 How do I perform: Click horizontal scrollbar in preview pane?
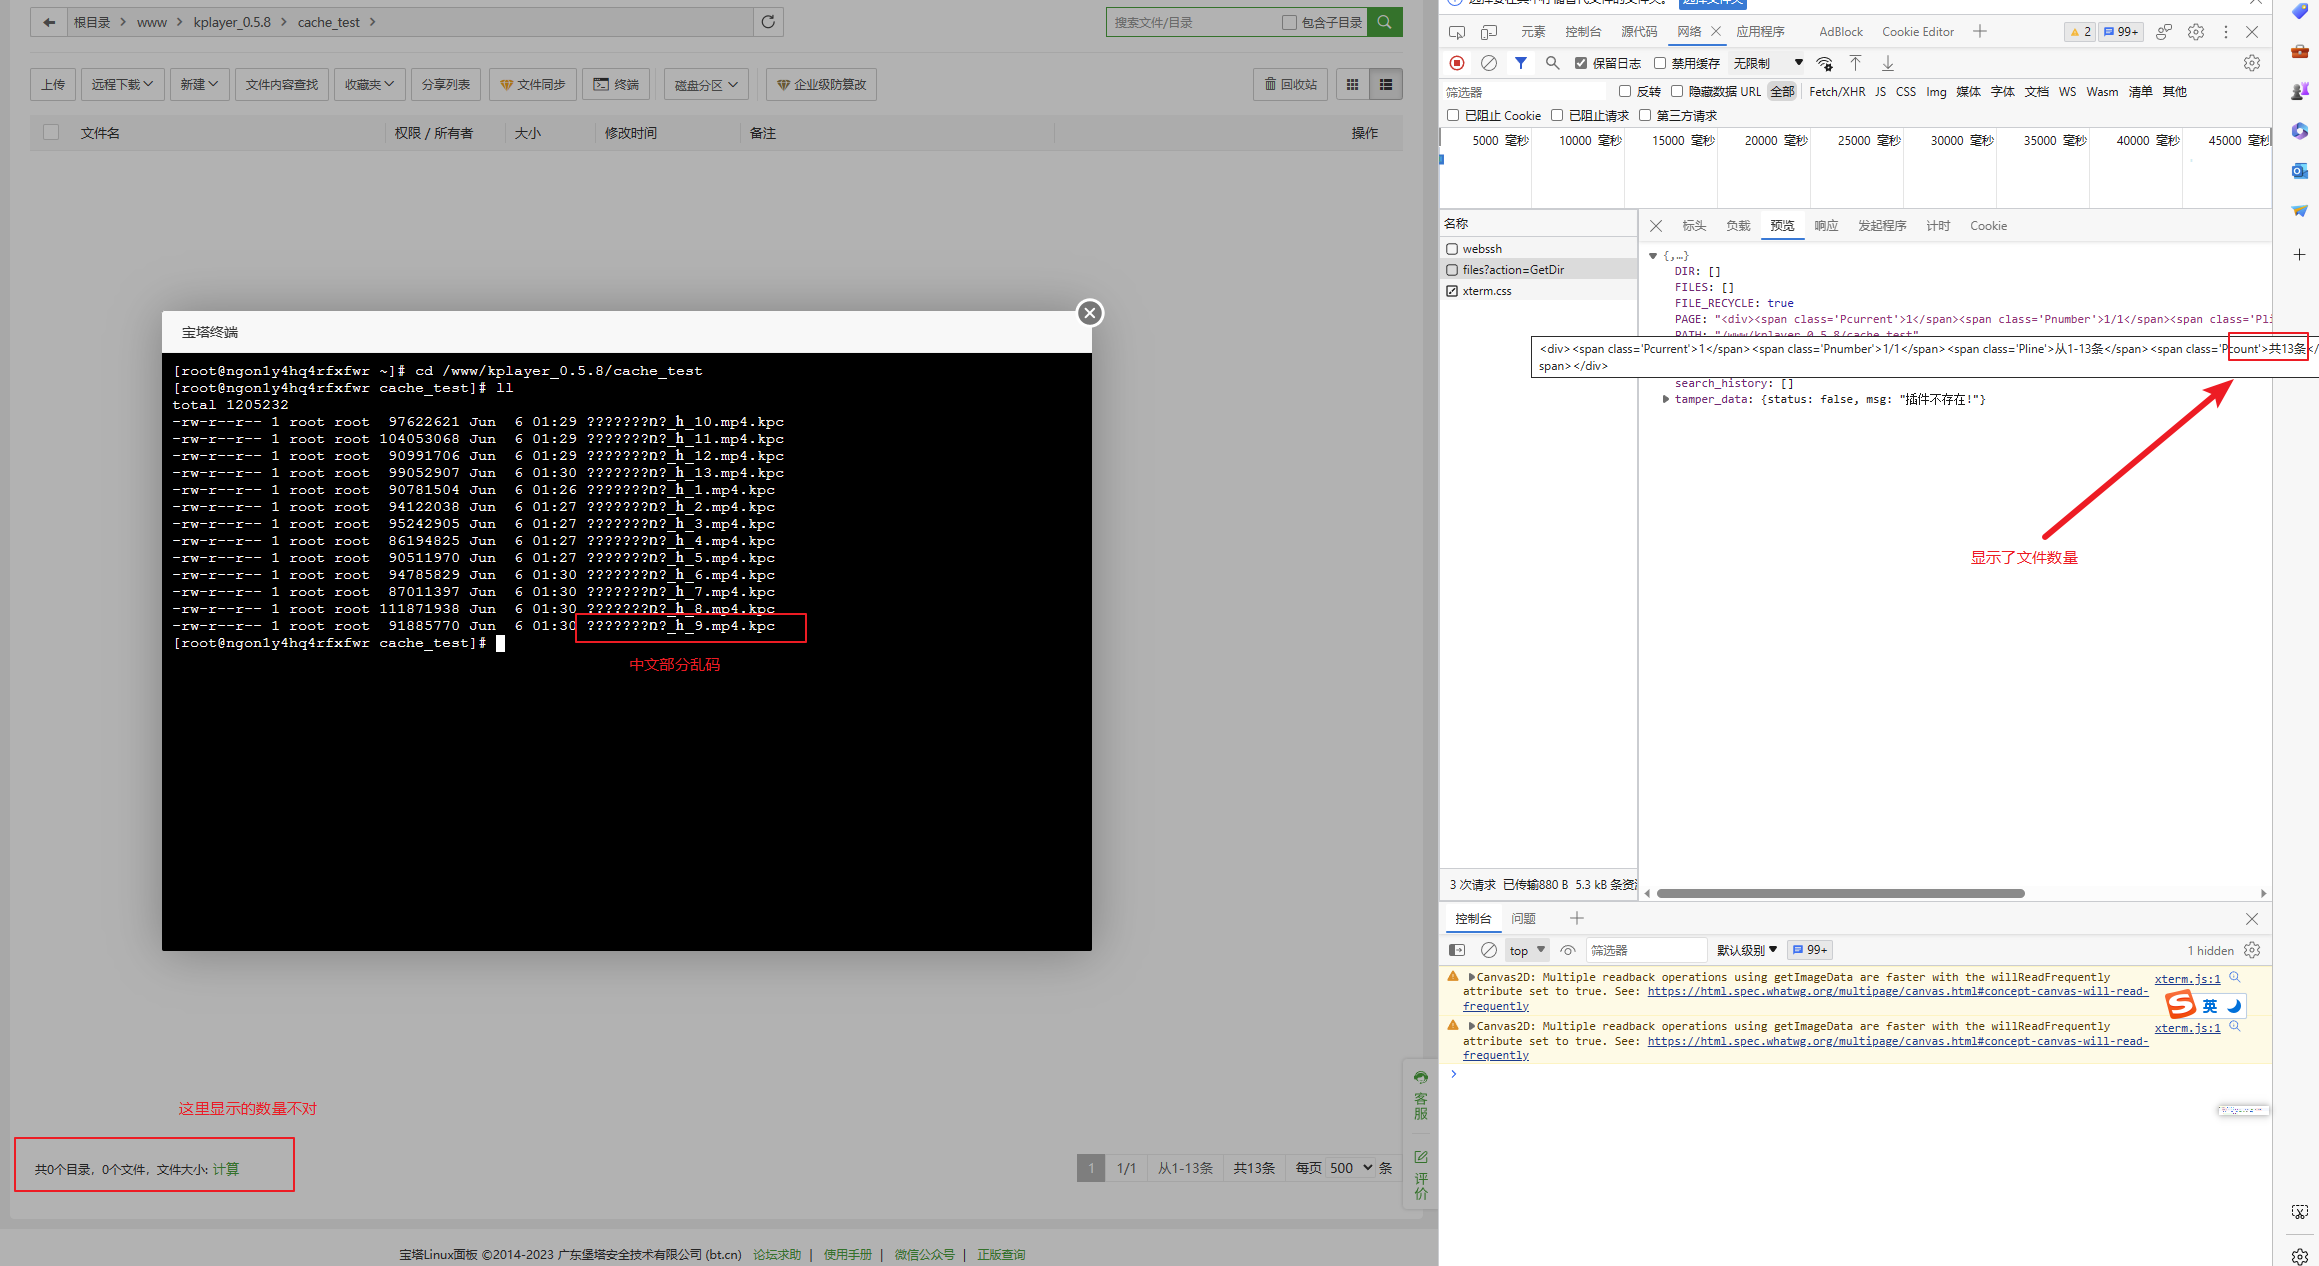tap(1840, 893)
